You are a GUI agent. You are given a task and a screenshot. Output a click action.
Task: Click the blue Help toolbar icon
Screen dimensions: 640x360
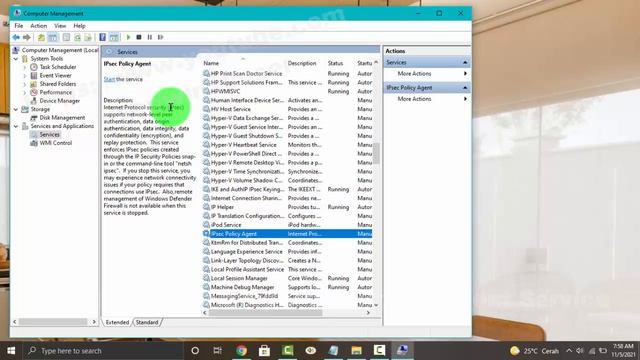[x=102, y=38]
